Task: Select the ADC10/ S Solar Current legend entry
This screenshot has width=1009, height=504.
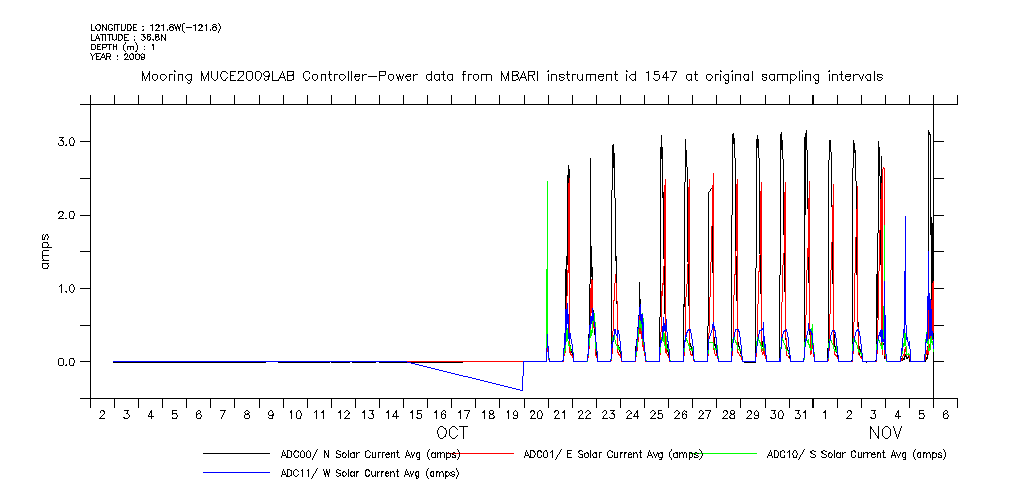Action: point(856,454)
